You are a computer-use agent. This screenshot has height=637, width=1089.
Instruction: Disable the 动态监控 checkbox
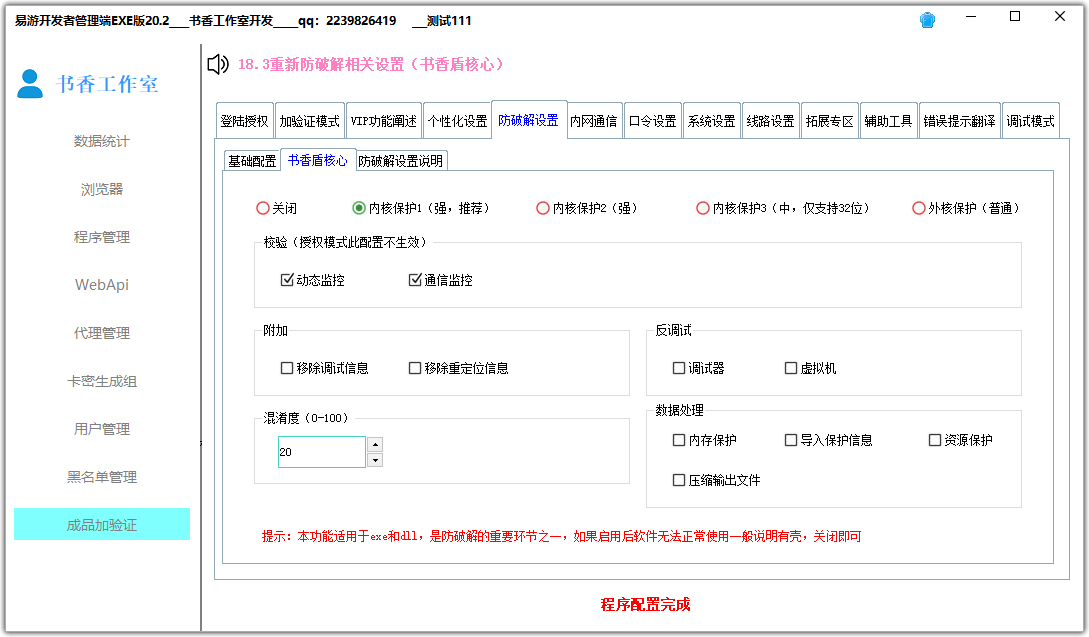click(x=287, y=279)
